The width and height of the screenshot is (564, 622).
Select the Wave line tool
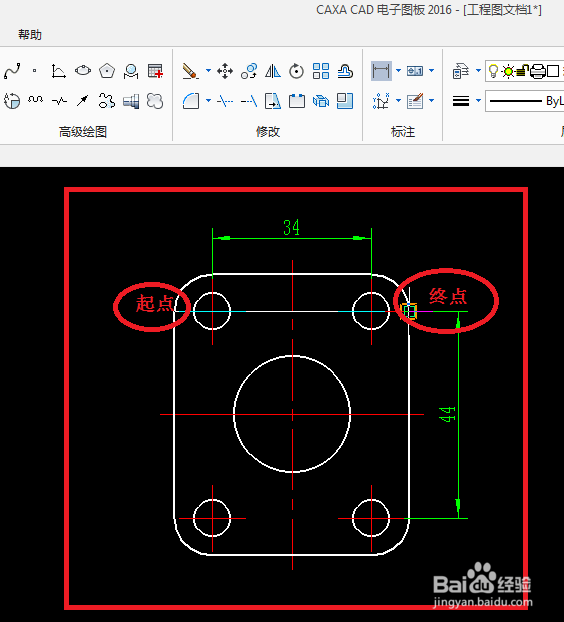(35, 100)
